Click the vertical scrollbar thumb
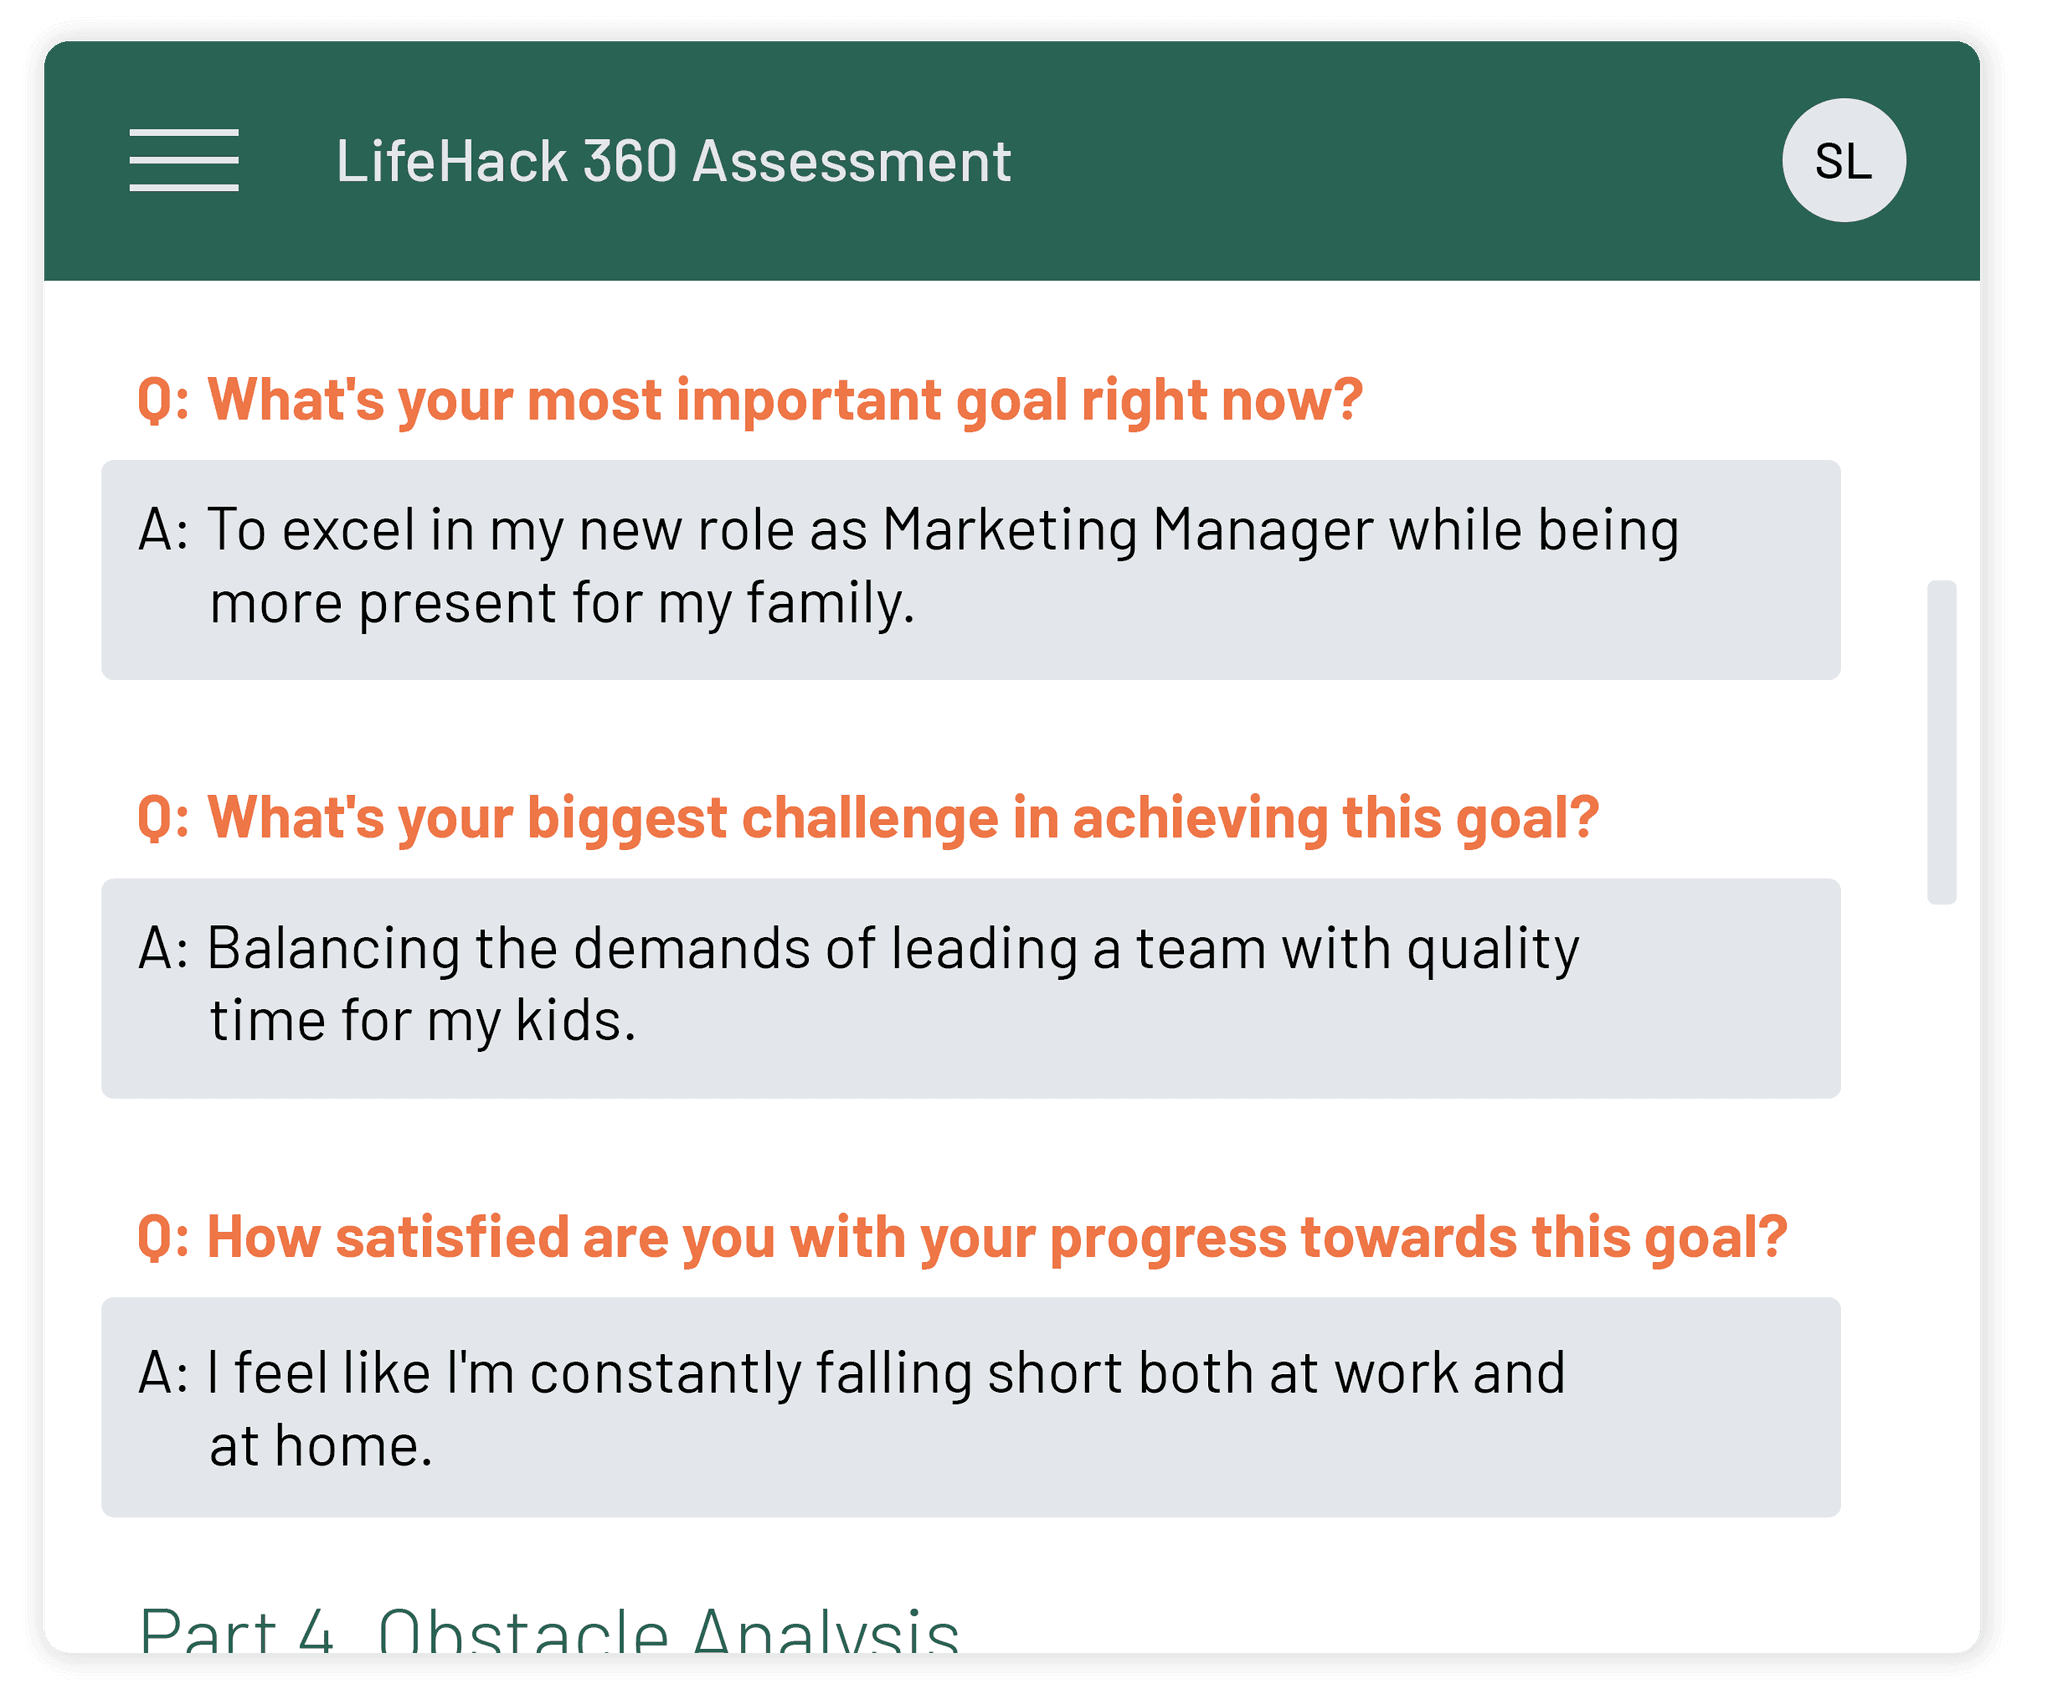The image size is (2048, 1701). point(1941,741)
